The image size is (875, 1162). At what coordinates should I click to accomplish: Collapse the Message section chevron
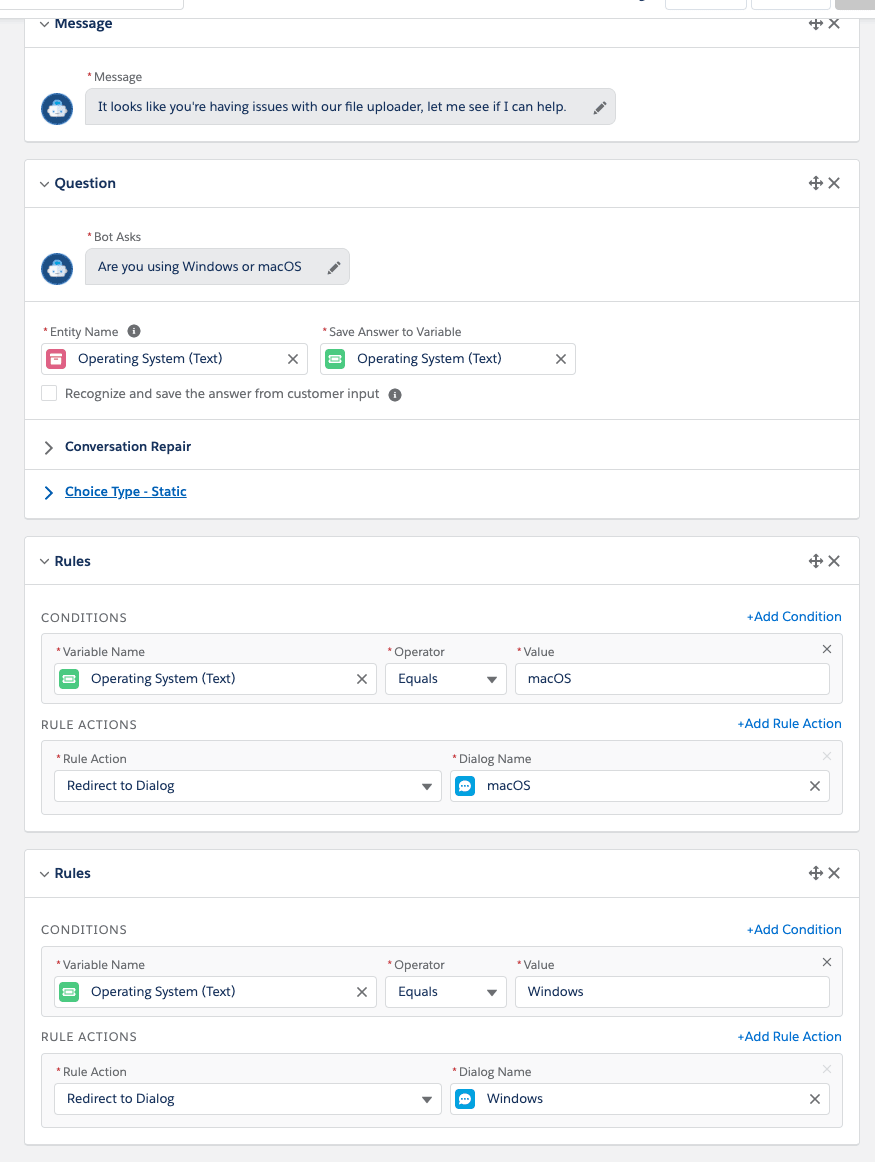44,24
